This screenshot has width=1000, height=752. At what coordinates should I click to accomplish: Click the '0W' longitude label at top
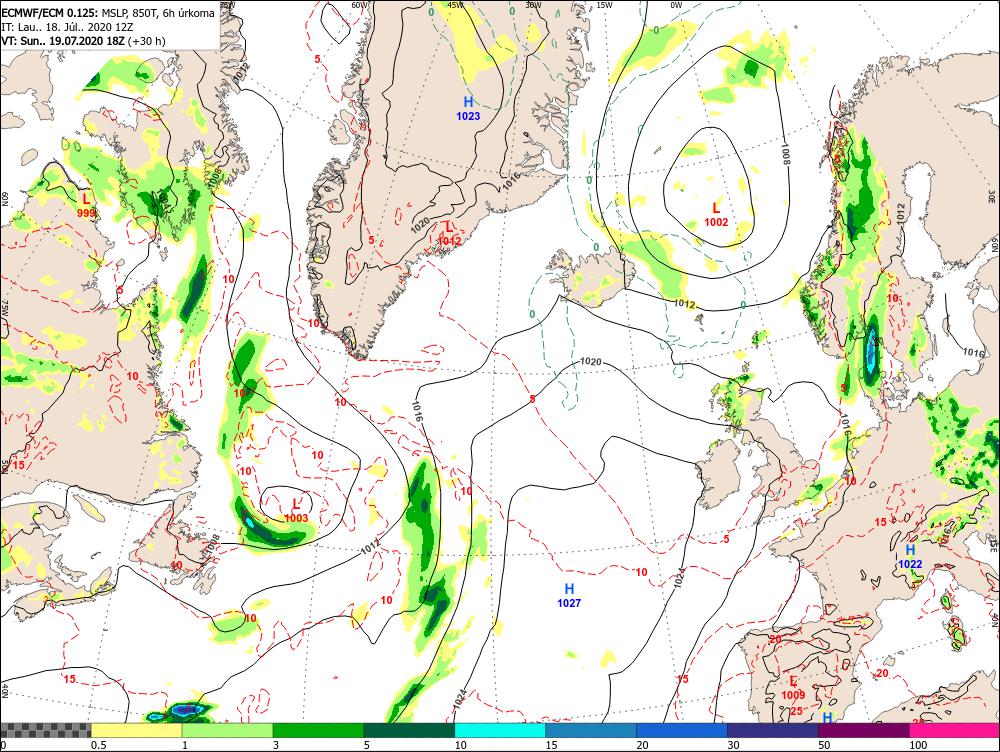[x=676, y=4]
